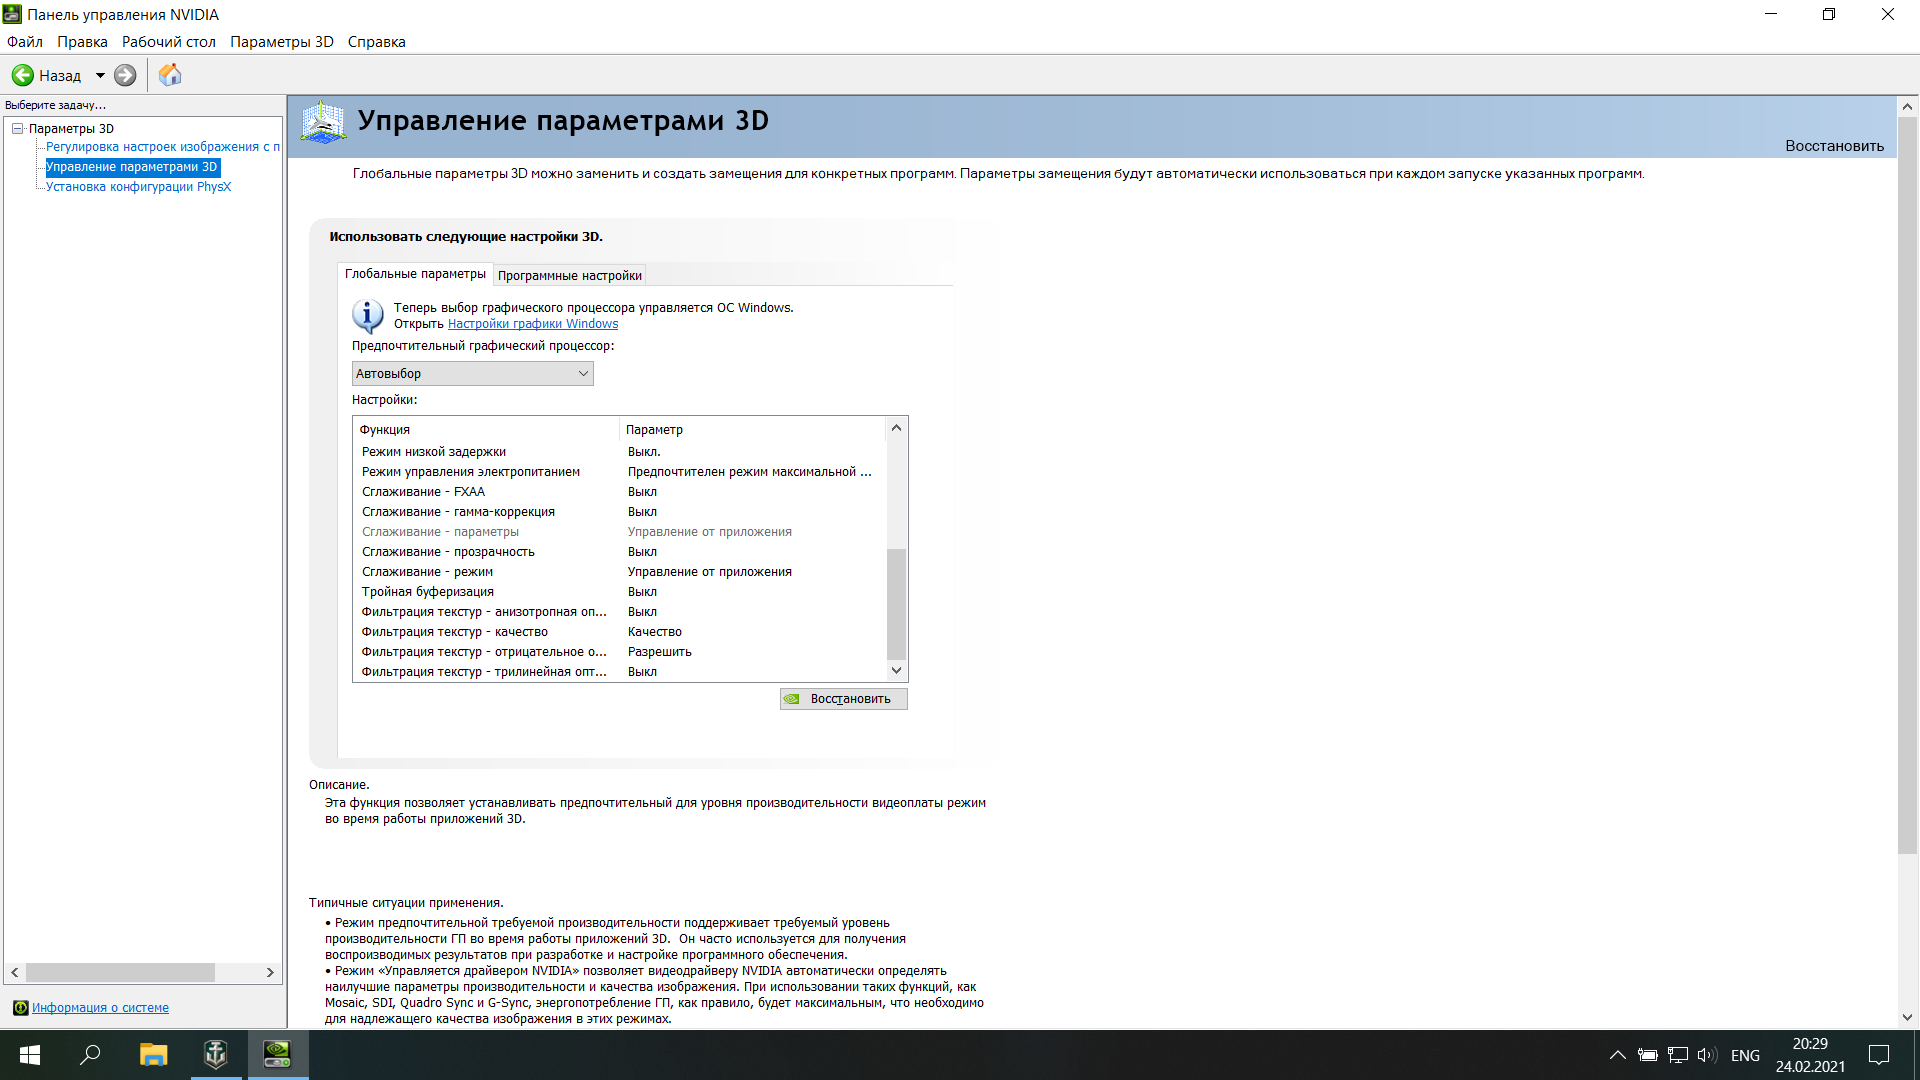The height and width of the screenshot is (1080, 1920).
Task: Open Регулировка настроек изображения tree item
Action: (163, 147)
